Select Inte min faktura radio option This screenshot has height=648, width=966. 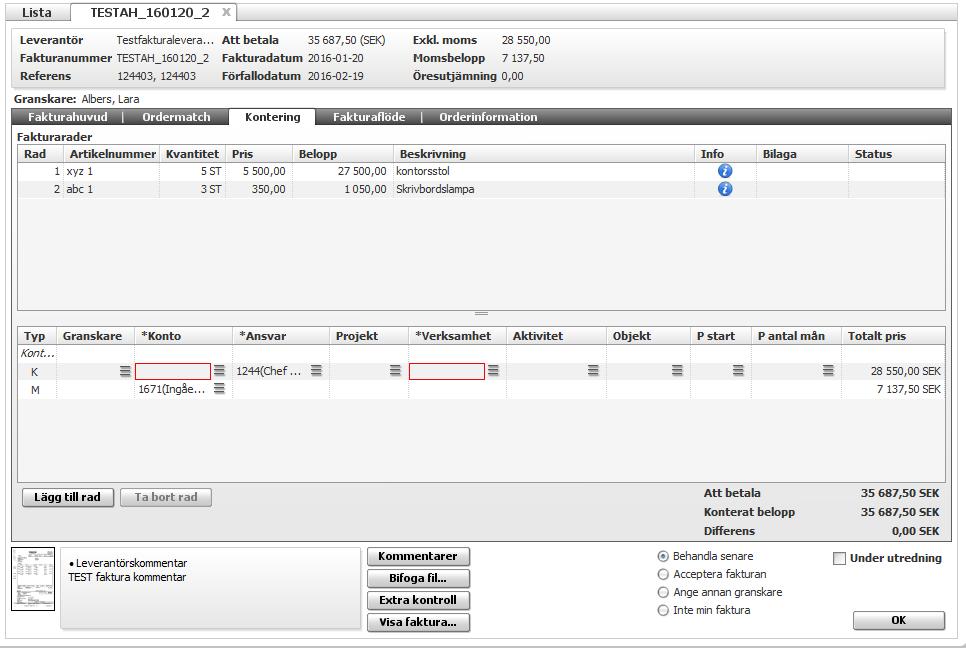tap(663, 610)
